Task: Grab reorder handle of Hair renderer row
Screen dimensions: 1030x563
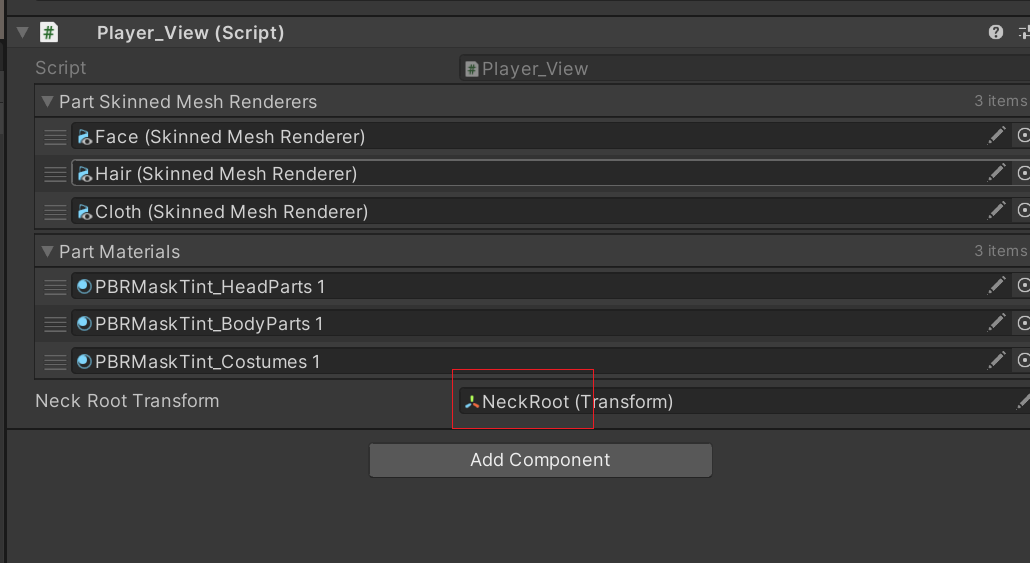Action: point(55,174)
